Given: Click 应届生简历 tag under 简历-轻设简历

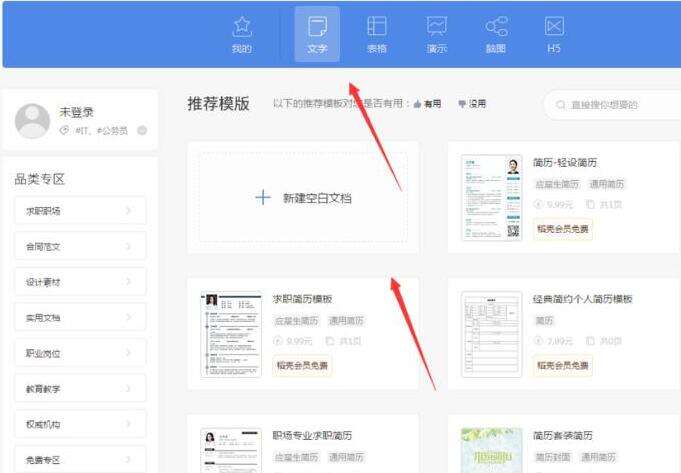Looking at the screenshot, I should coord(557,184).
